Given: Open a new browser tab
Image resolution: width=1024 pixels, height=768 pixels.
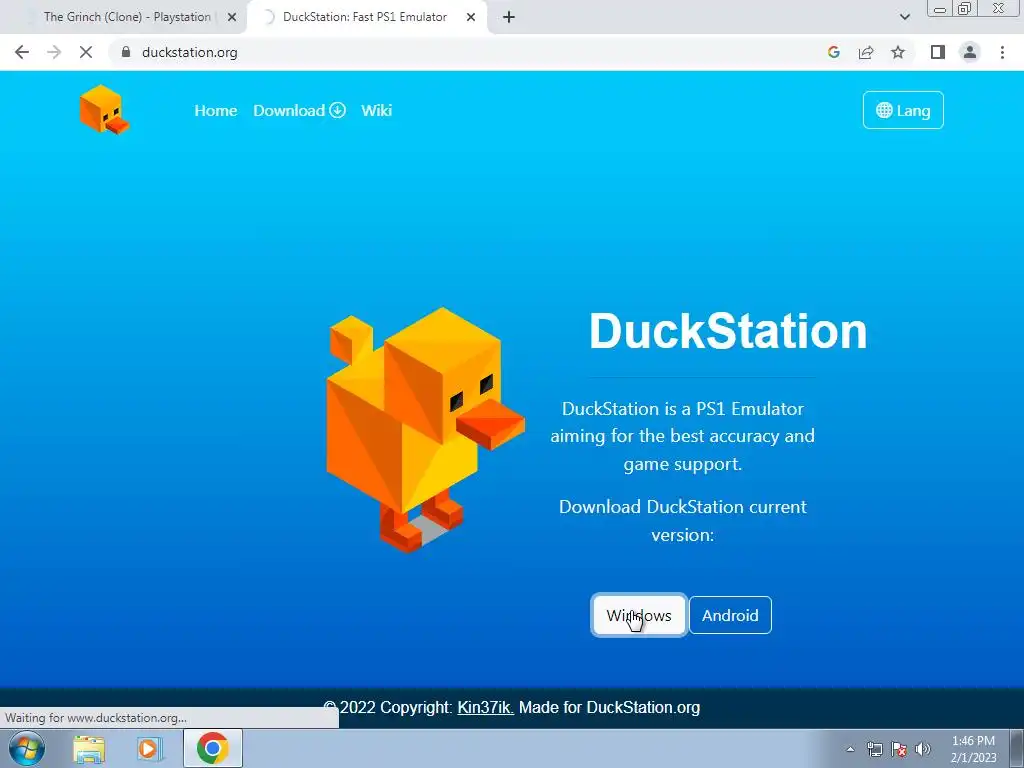Looking at the screenshot, I should pos(509,18).
